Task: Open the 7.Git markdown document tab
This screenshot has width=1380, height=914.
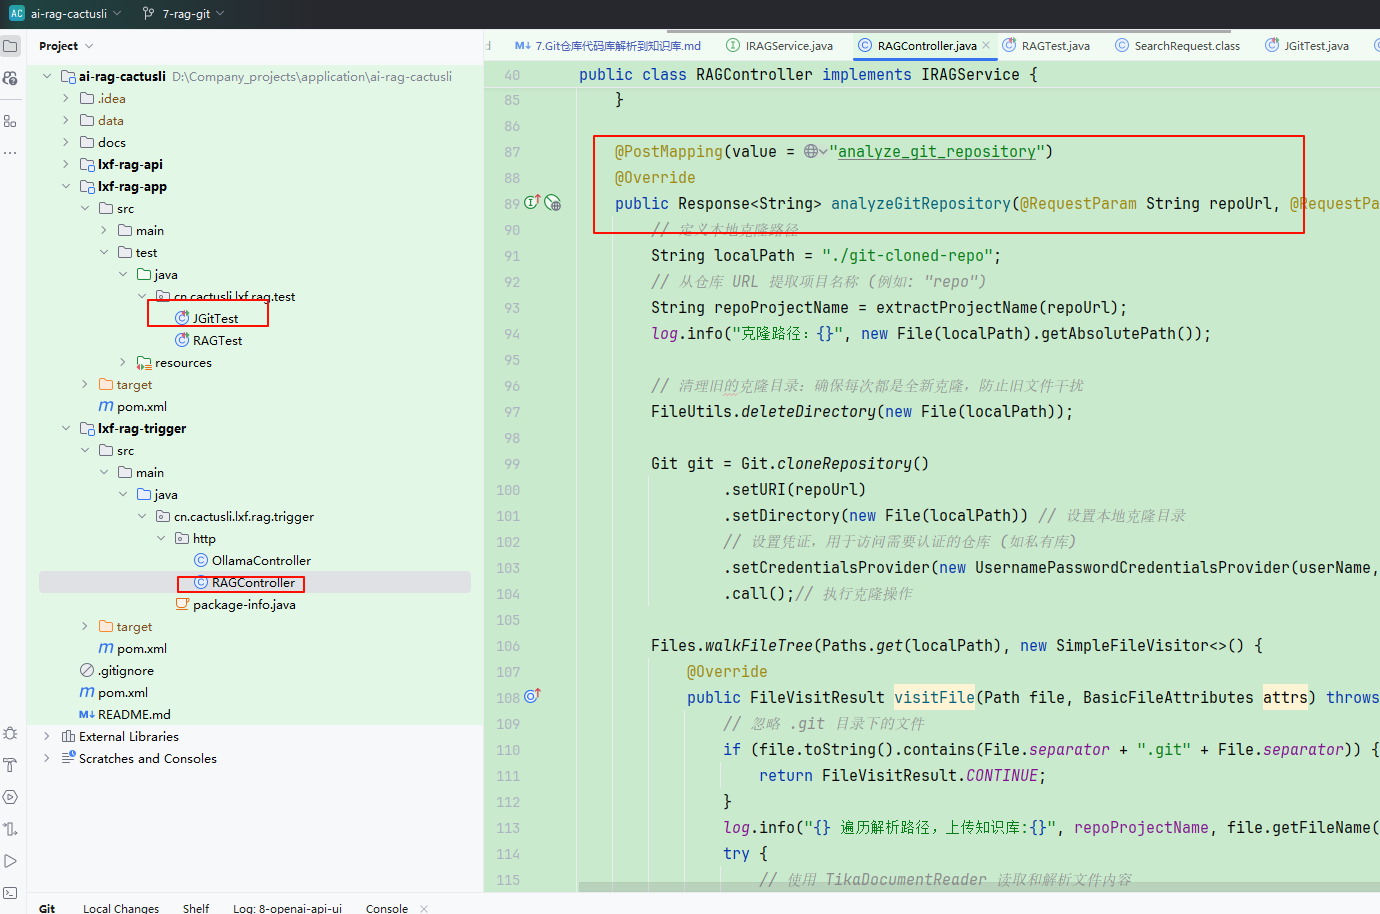Action: [607, 45]
